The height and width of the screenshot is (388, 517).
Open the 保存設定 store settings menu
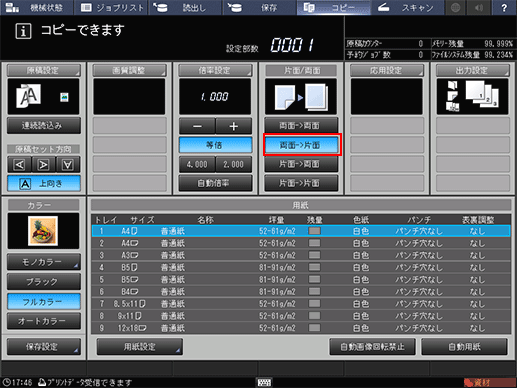[x=44, y=347]
